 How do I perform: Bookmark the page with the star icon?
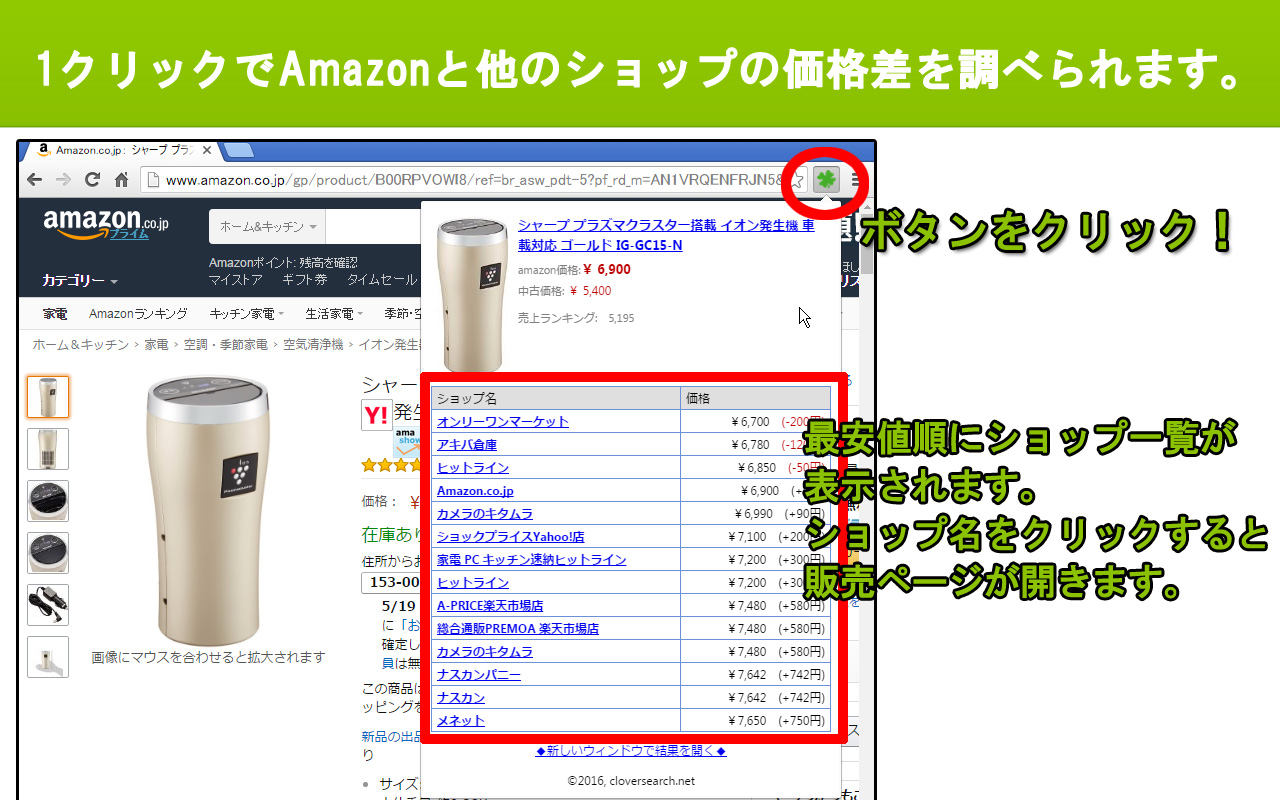point(797,180)
